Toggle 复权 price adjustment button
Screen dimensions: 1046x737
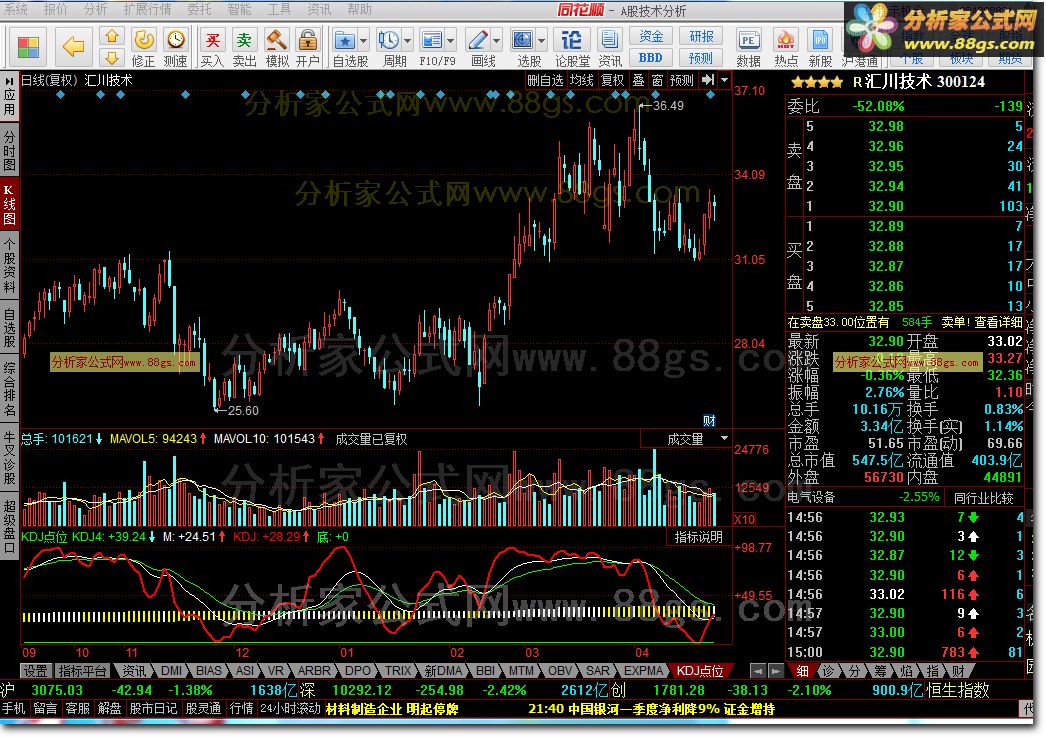tap(612, 80)
